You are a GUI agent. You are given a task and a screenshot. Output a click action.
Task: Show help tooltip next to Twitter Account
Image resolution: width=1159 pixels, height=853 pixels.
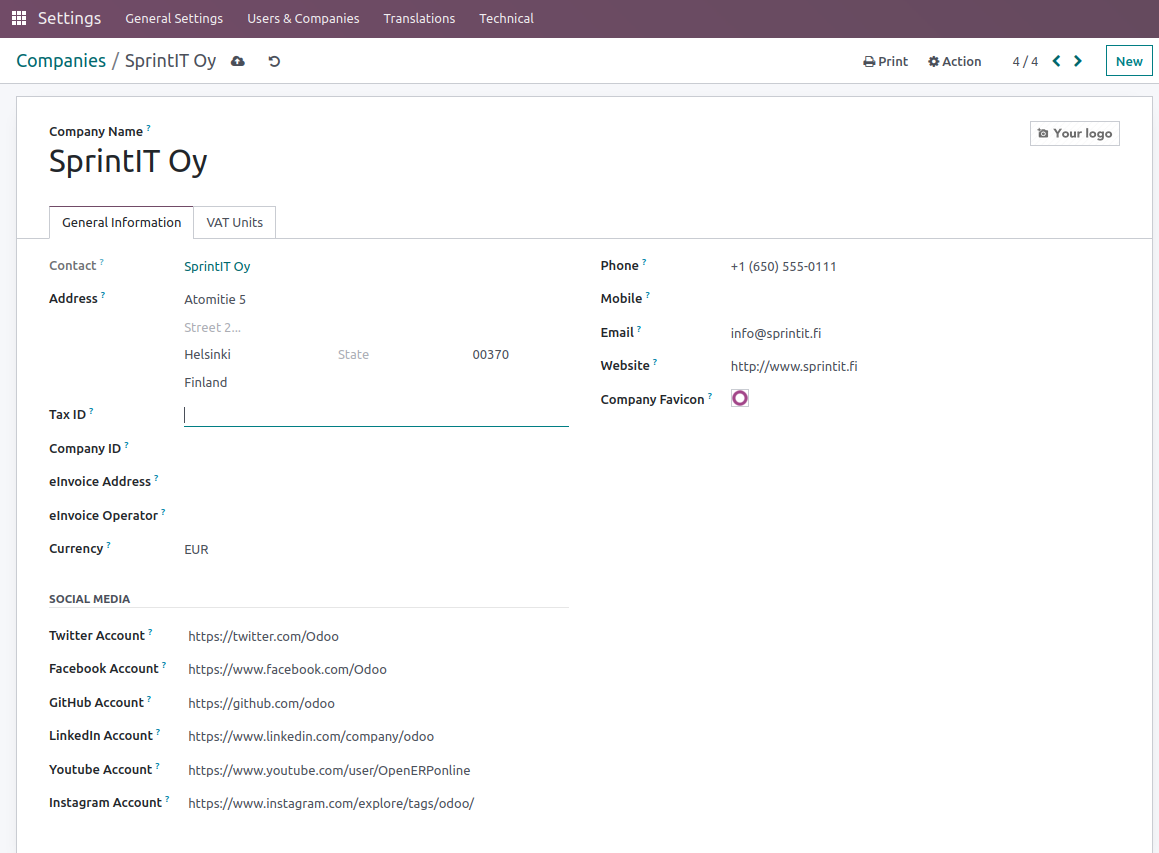click(151, 632)
